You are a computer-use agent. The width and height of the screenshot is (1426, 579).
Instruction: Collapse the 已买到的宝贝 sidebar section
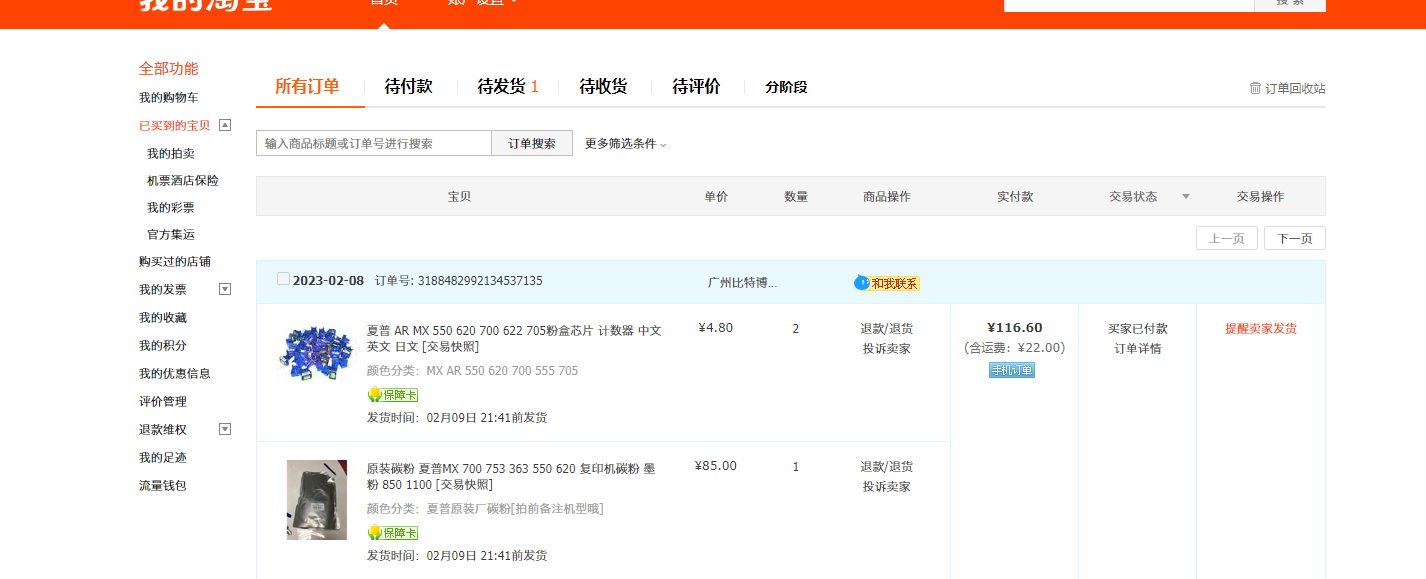coord(225,125)
